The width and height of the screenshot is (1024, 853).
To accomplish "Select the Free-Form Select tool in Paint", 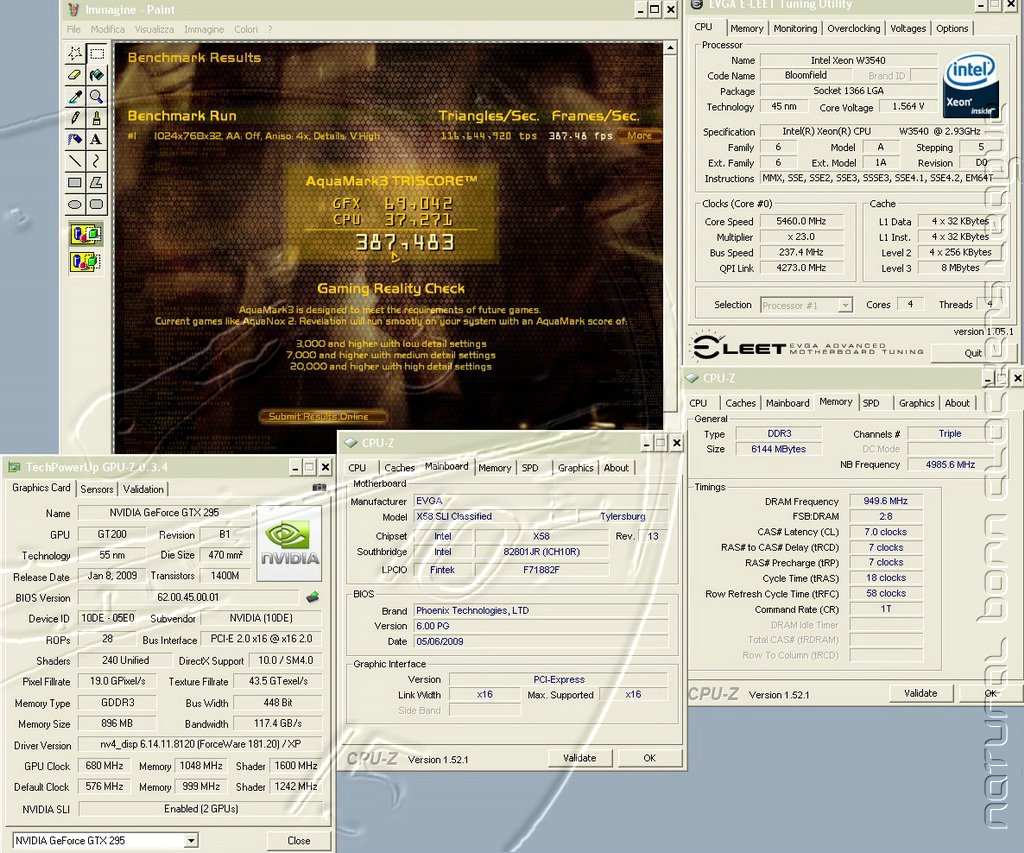I will pyautogui.click(x=75, y=54).
